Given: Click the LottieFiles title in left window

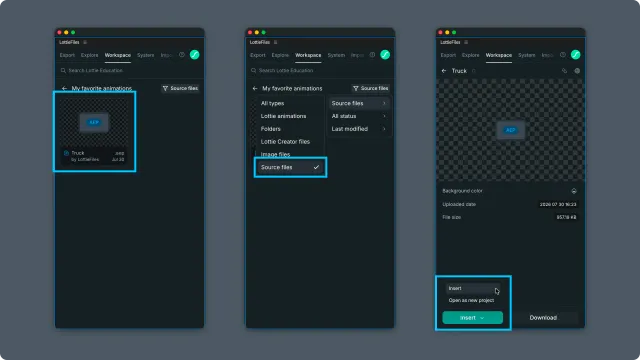Looking at the screenshot, I should (69, 42).
